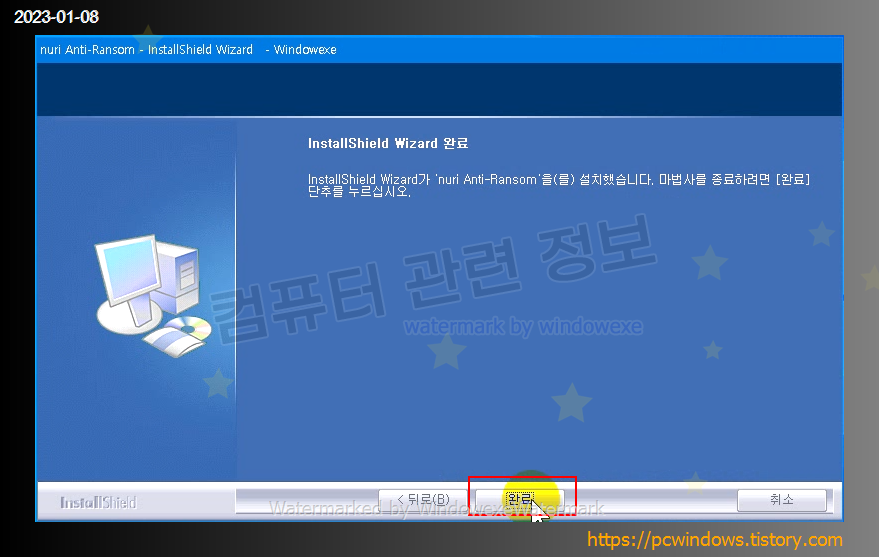
Task: Click the 취소 (Cancel) button
Action: pyautogui.click(x=781, y=500)
